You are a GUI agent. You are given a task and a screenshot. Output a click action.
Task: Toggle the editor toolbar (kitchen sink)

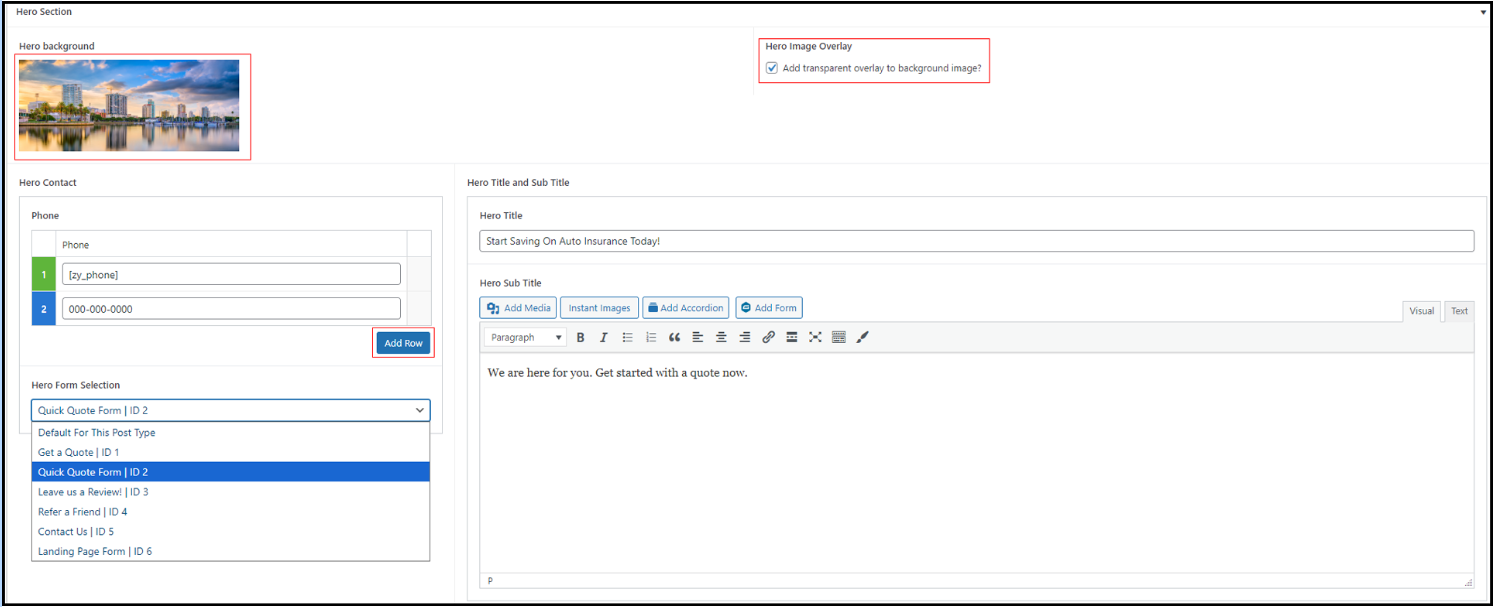[839, 338]
